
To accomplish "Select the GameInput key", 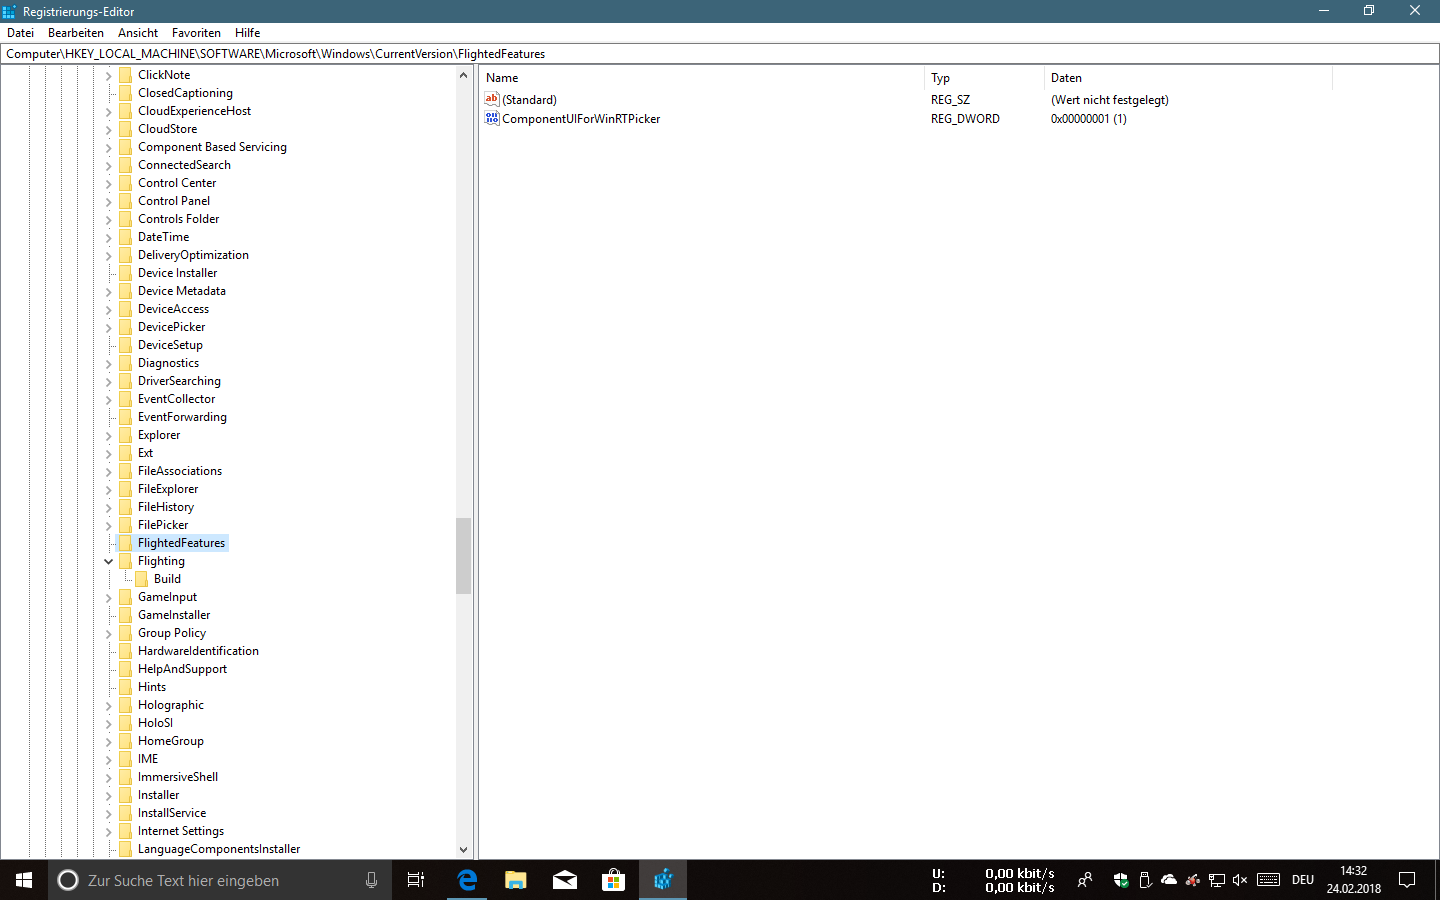I will (x=167, y=597).
